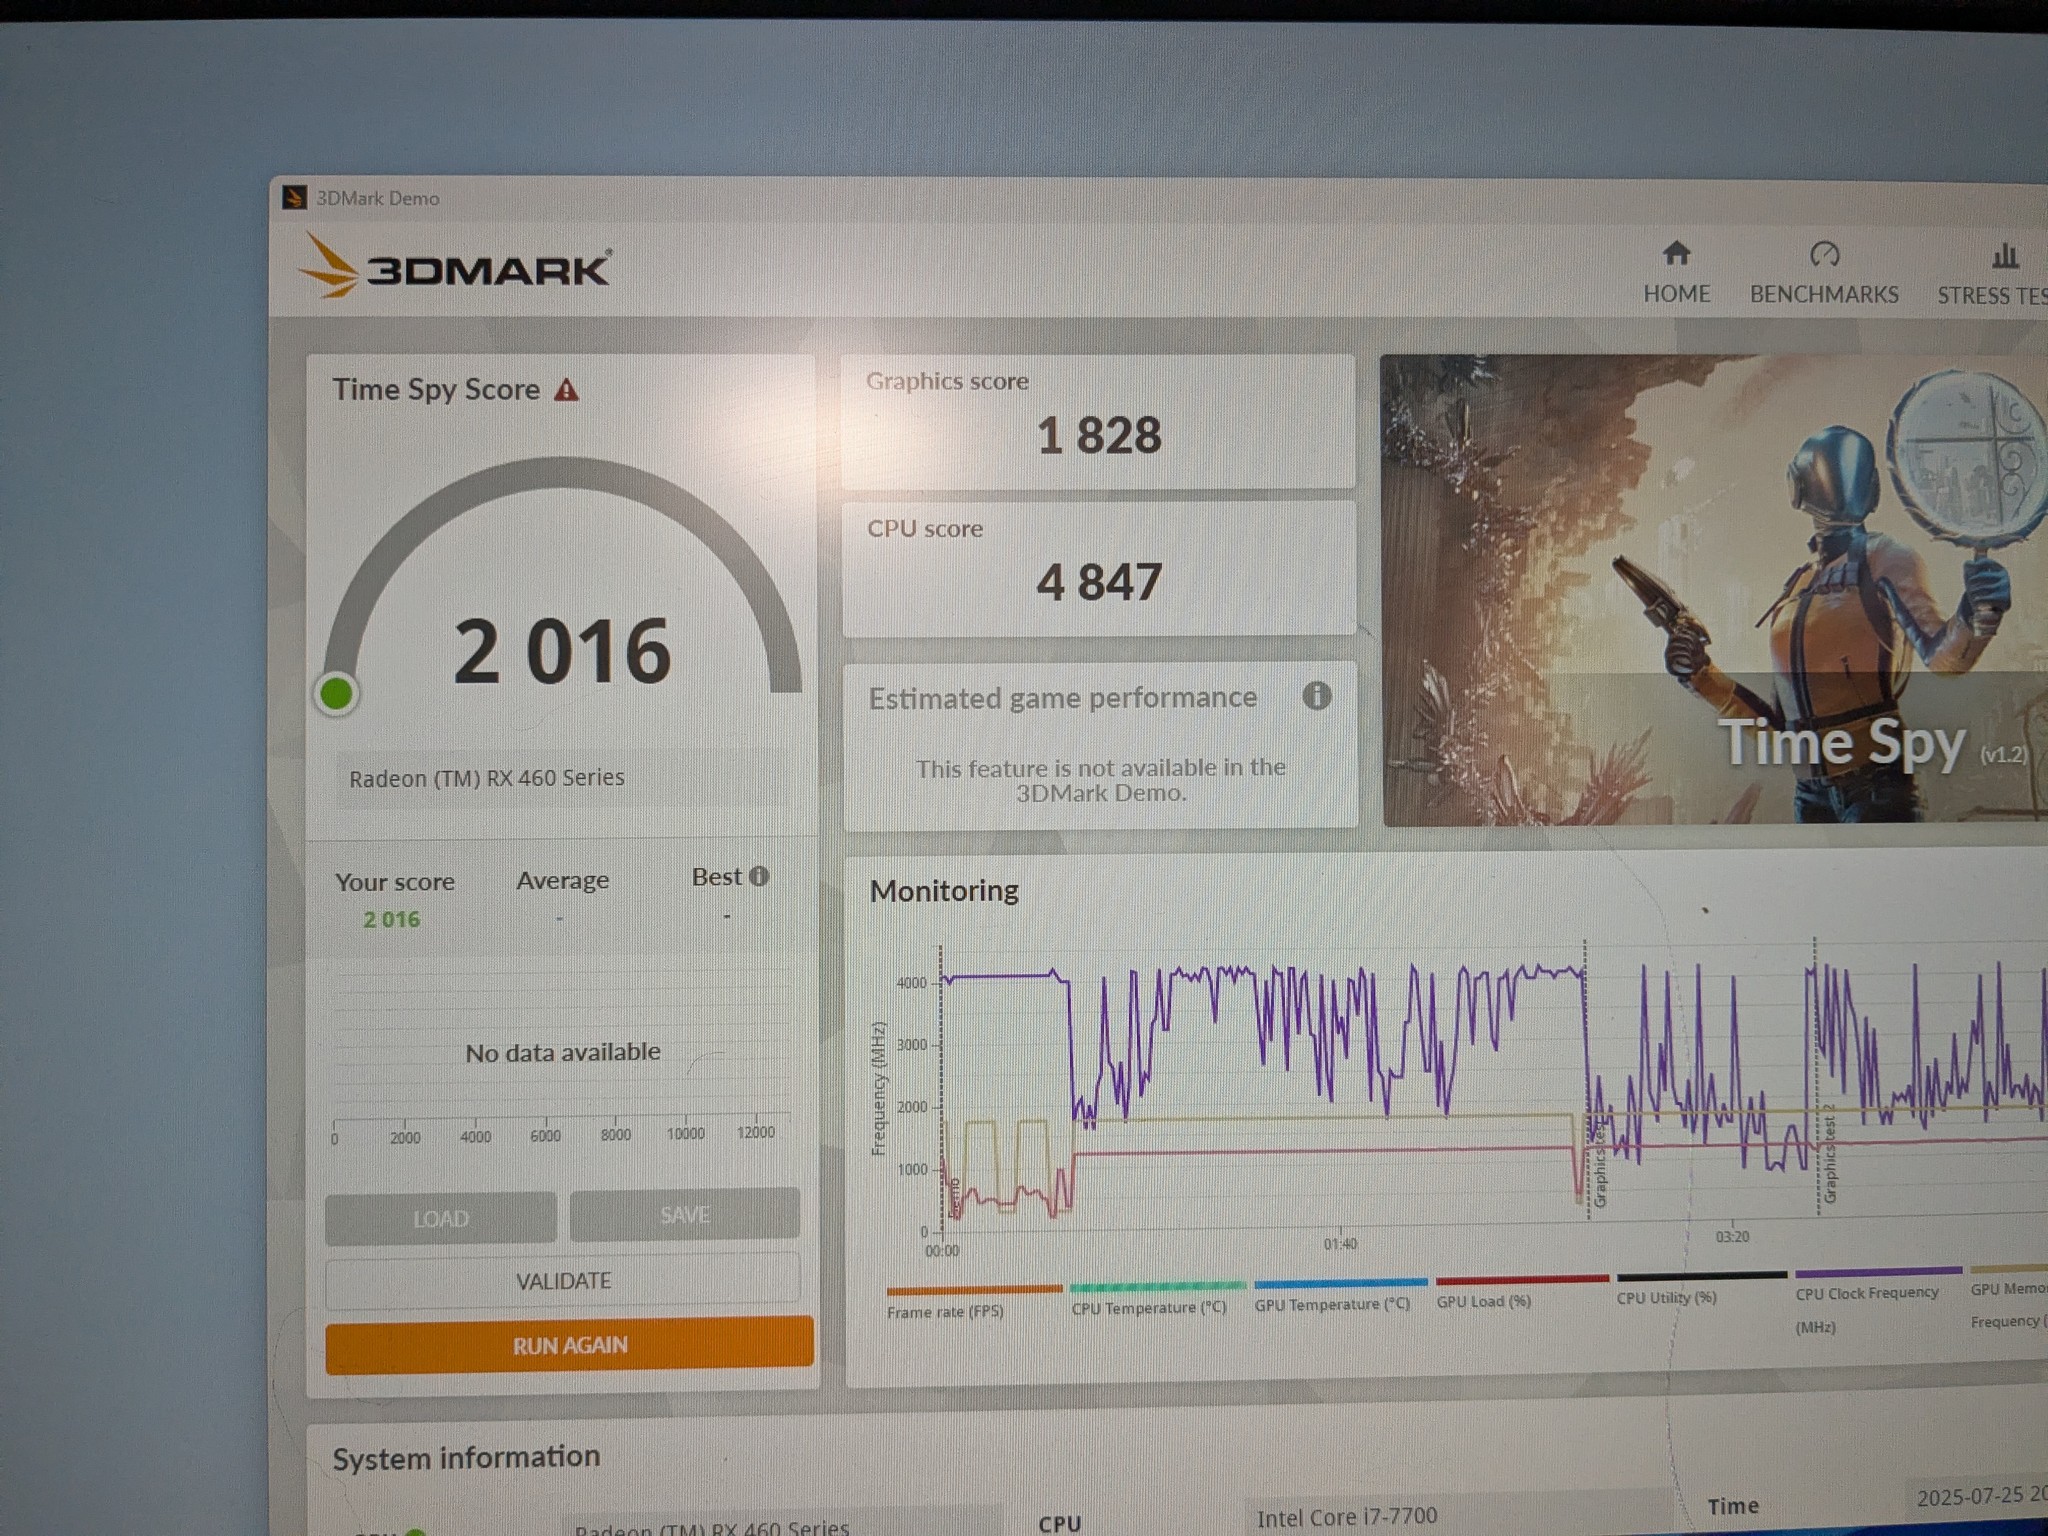Click the Time Spy benchmark thumbnail image
Image resolution: width=2048 pixels, height=1536 pixels.
point(1714,590)
